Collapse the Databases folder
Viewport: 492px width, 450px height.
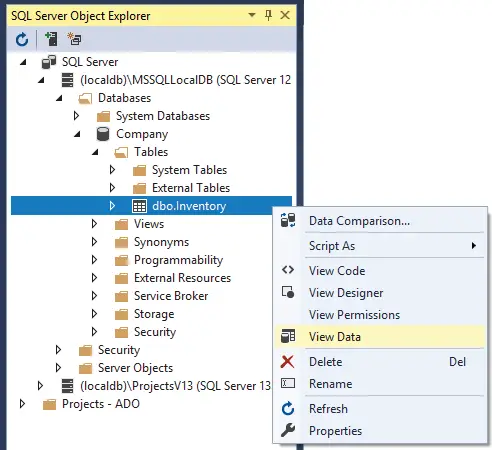point(59,98)
